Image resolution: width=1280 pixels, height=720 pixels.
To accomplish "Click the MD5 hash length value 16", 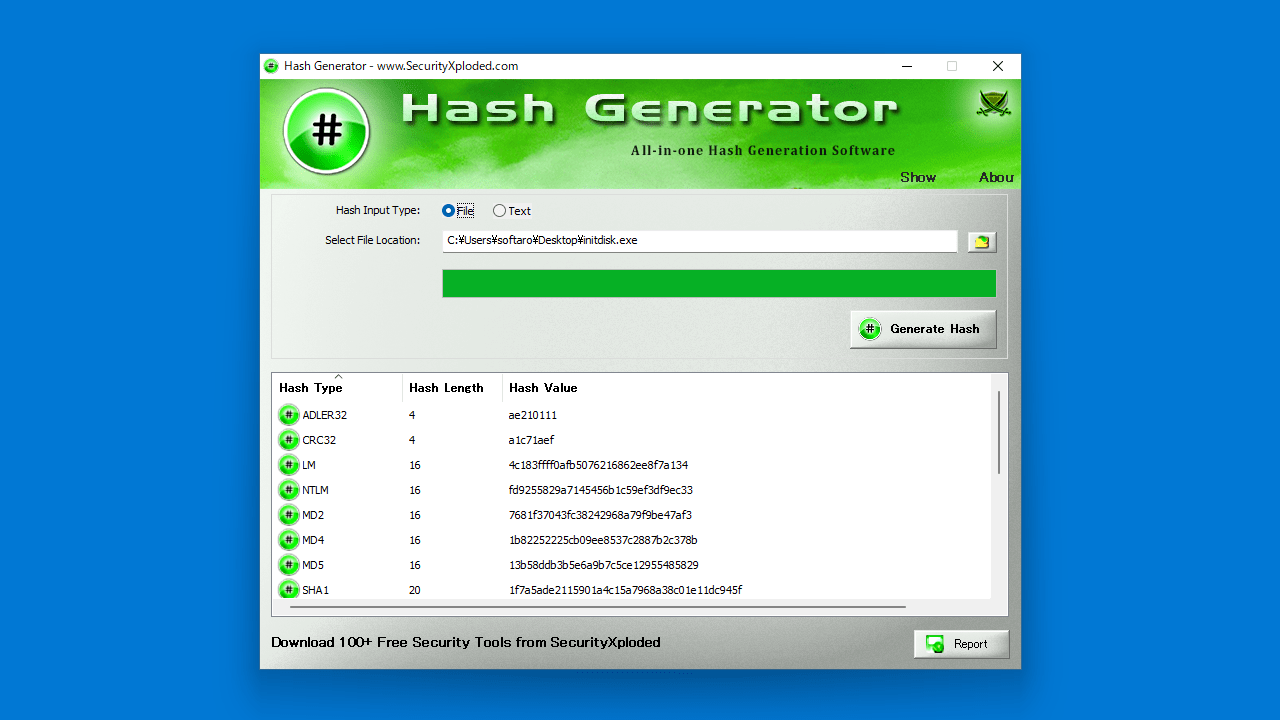I will point(415,565).
